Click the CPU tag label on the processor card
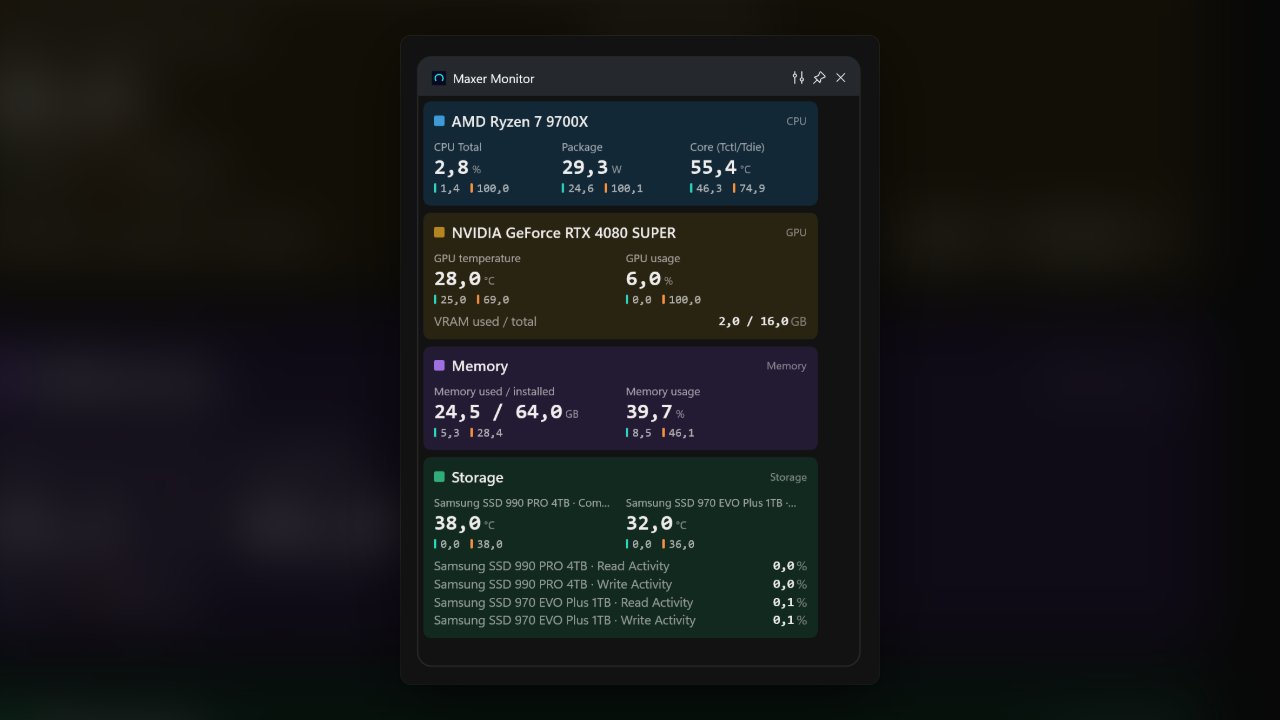Viewport: 1280px width, 720px height. tap(796, 122)
